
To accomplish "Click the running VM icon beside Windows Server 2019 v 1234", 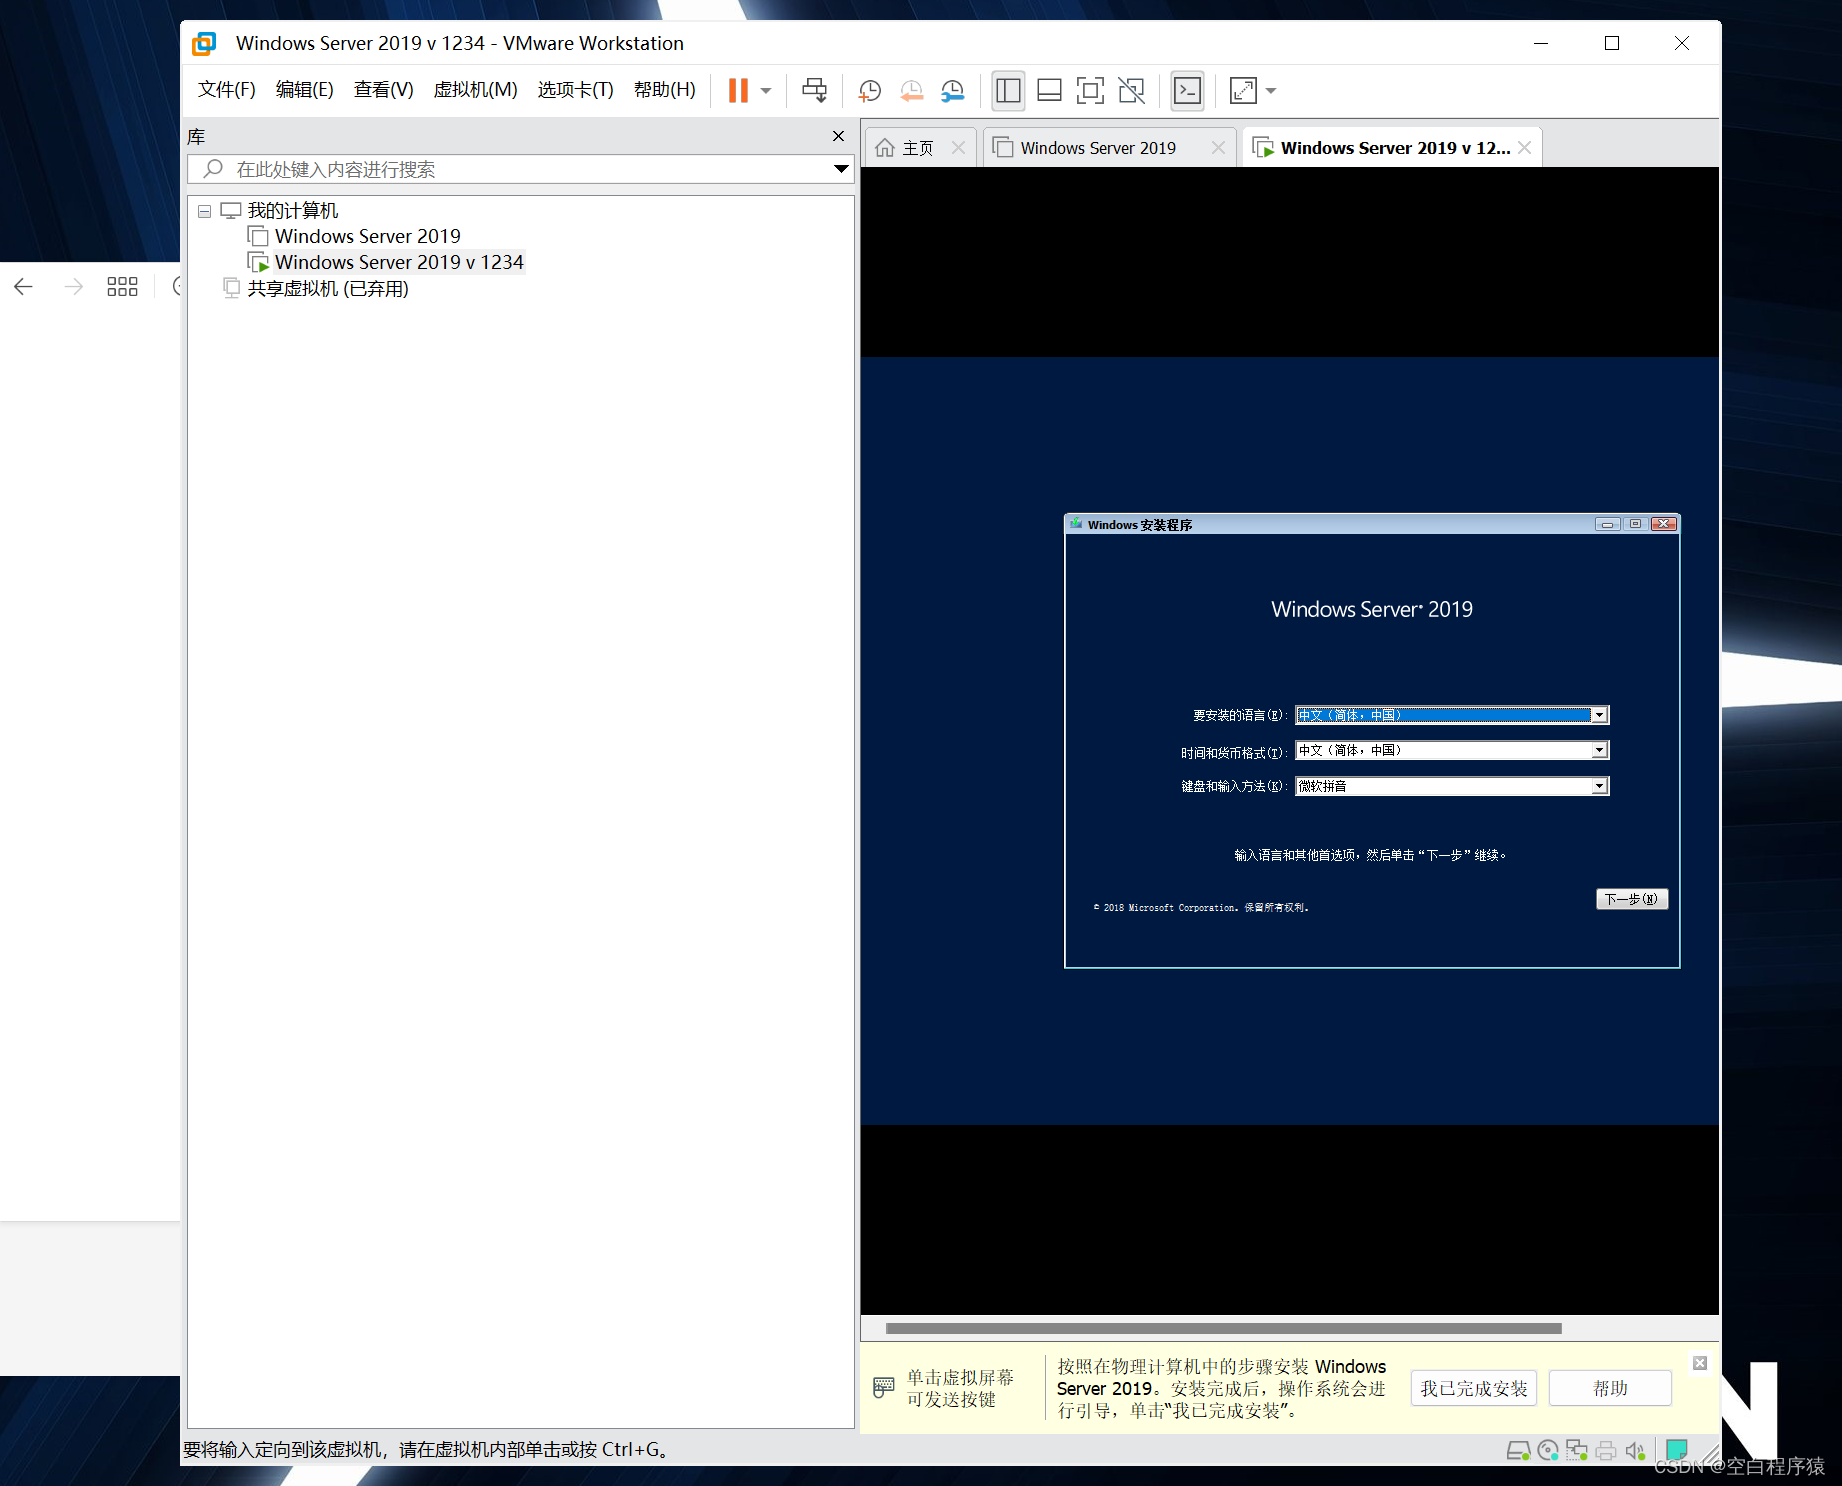I will tap(258, 263).
